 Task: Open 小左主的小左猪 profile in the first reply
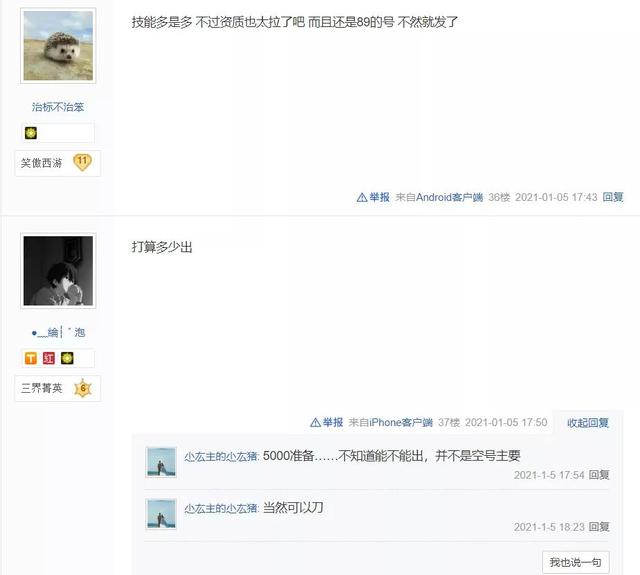(222, 456)
